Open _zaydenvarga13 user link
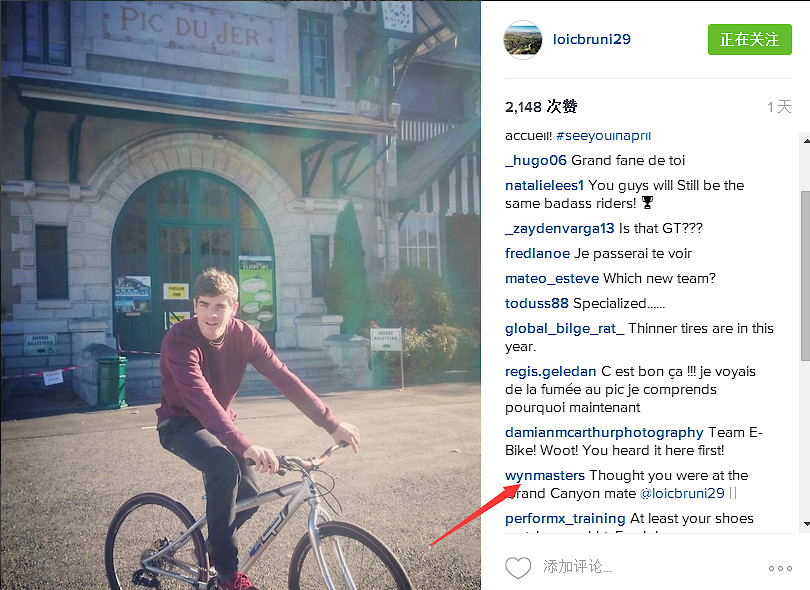The height and width of the screenshot is (590, 810). tap(559, 228)
